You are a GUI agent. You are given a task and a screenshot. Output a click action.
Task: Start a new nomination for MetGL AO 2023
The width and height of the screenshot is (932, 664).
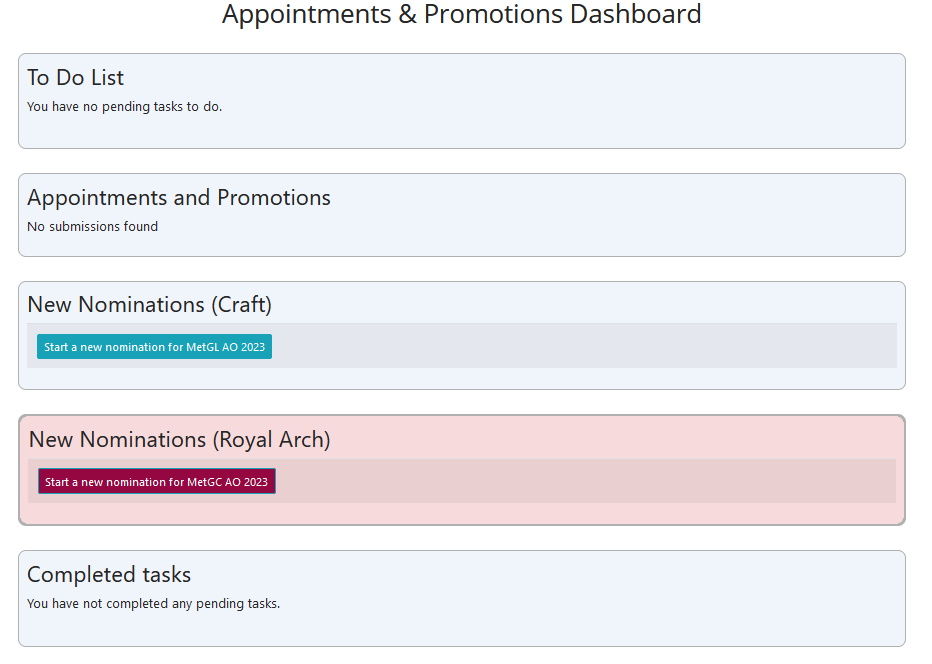coord(155,347)
